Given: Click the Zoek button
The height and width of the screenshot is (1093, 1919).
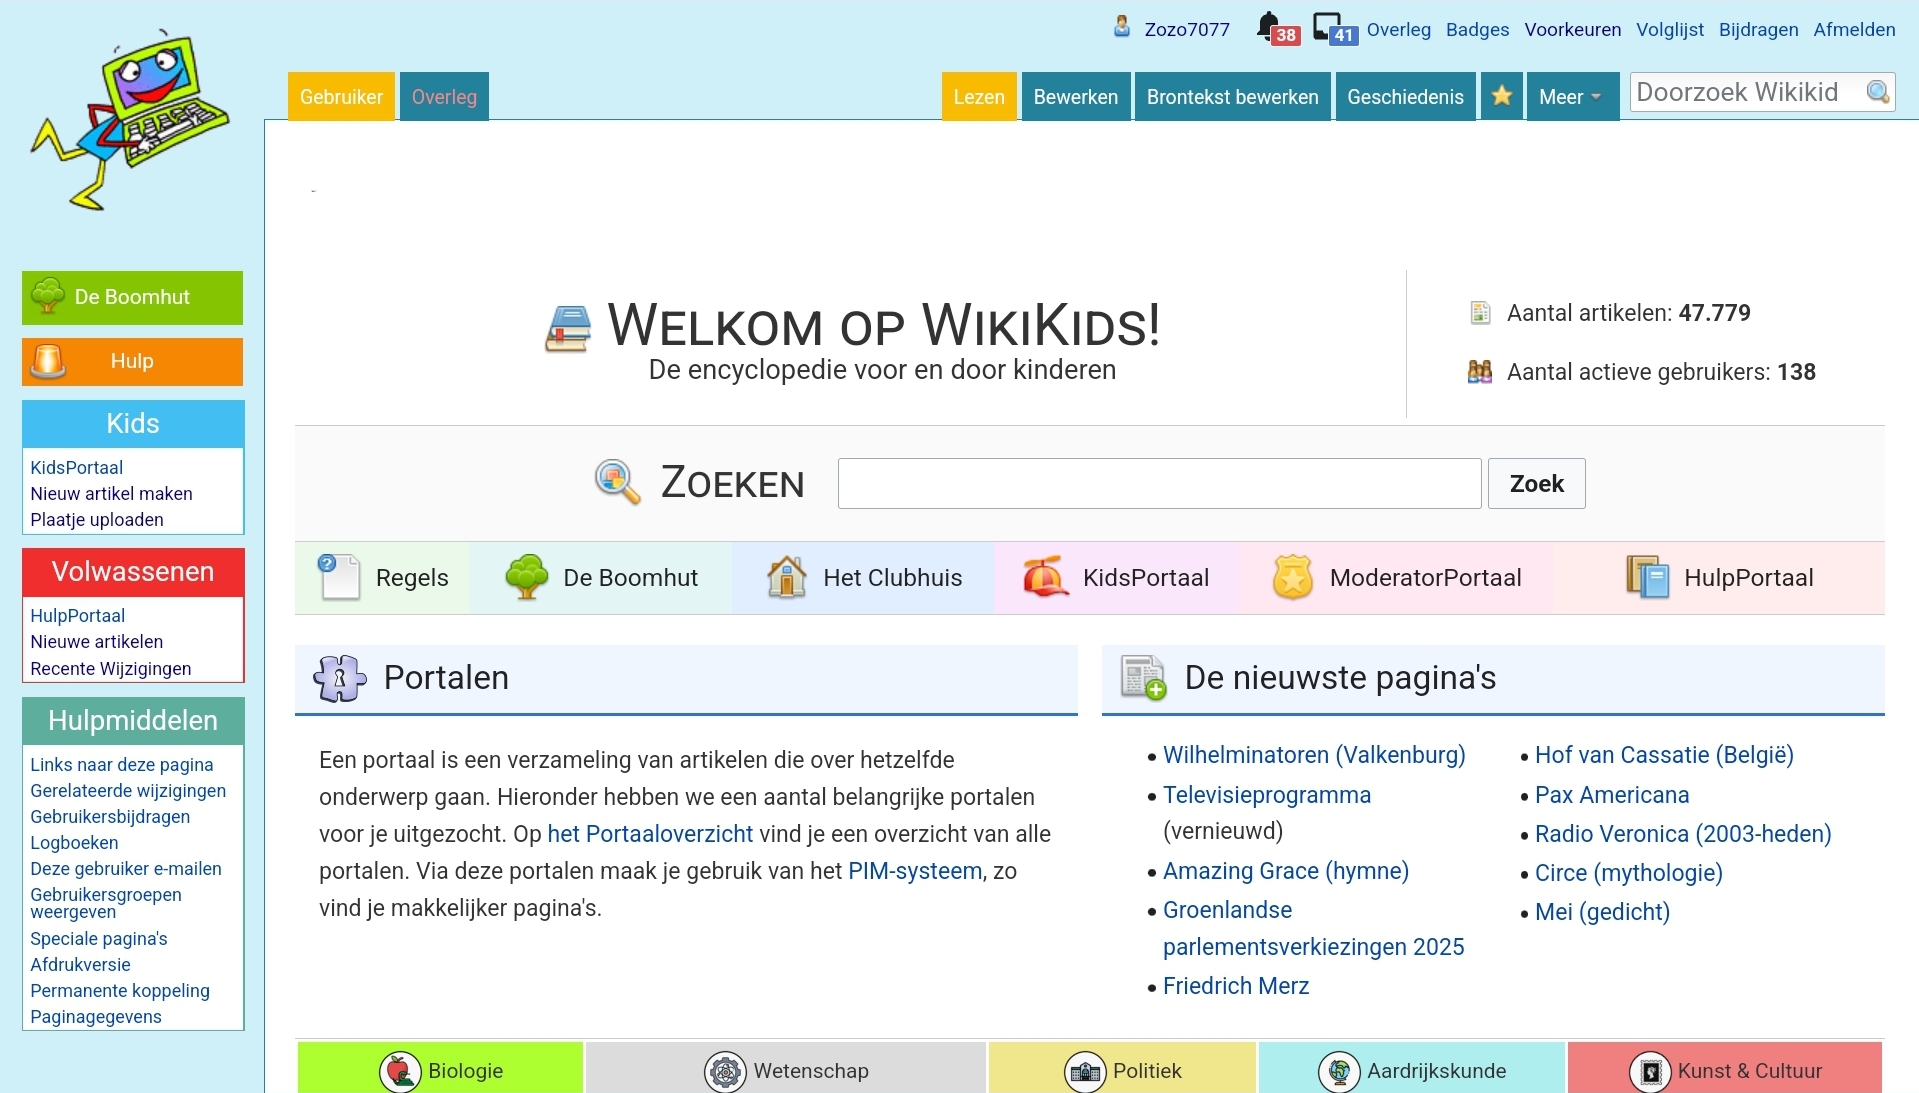Looking at the screenshot, I should pos(1536,483).
